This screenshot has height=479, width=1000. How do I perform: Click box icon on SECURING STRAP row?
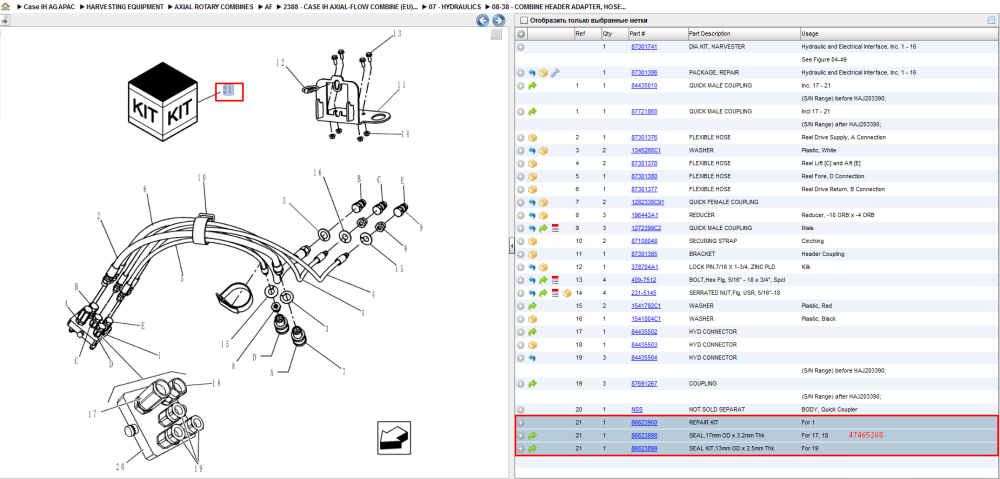tap(532, 241)
